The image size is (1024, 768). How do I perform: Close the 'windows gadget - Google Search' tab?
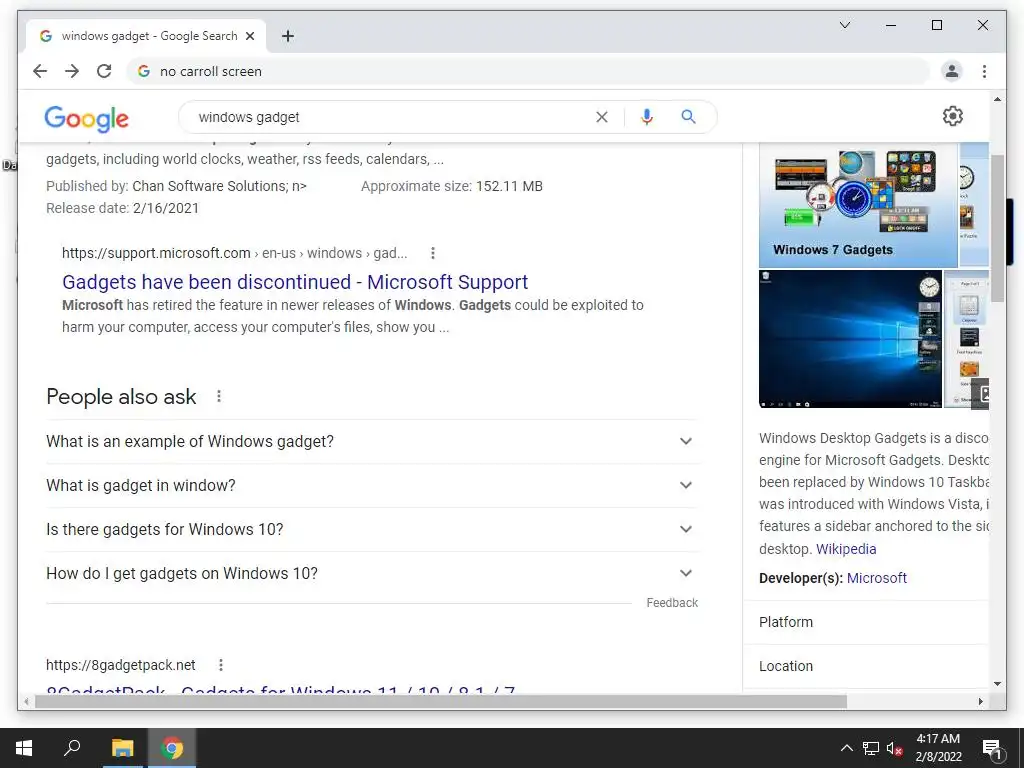click(x=249, y=36)
